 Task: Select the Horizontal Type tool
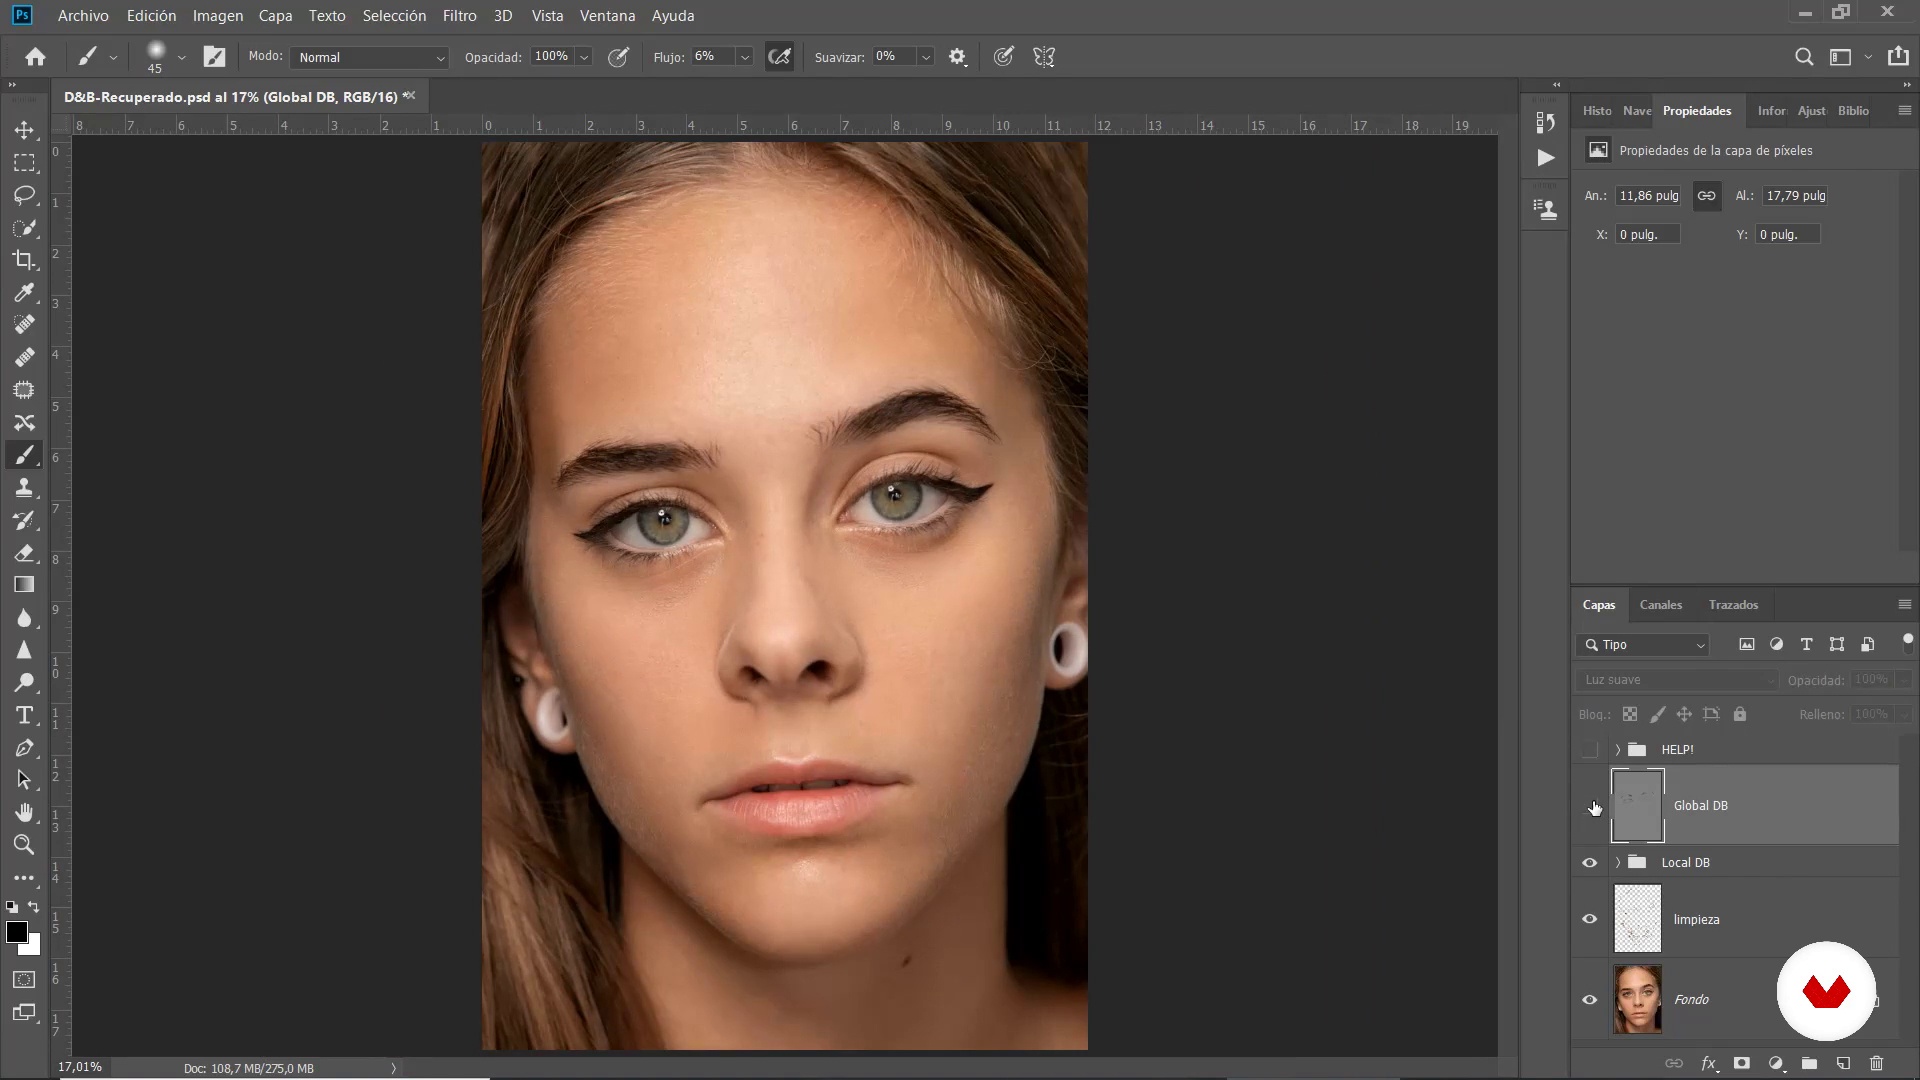[x=24, y=715]
